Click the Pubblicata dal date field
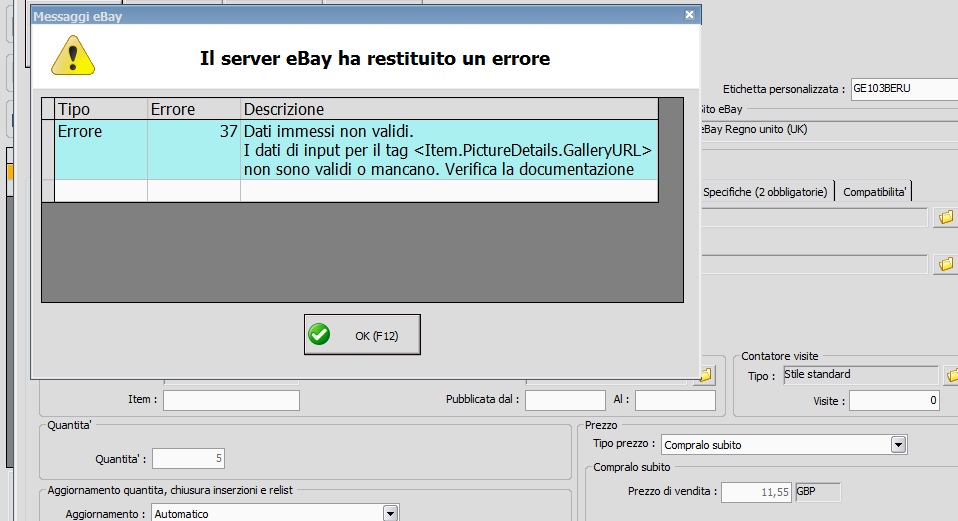Viewport: 958px width, 521px height. [565, 400]
